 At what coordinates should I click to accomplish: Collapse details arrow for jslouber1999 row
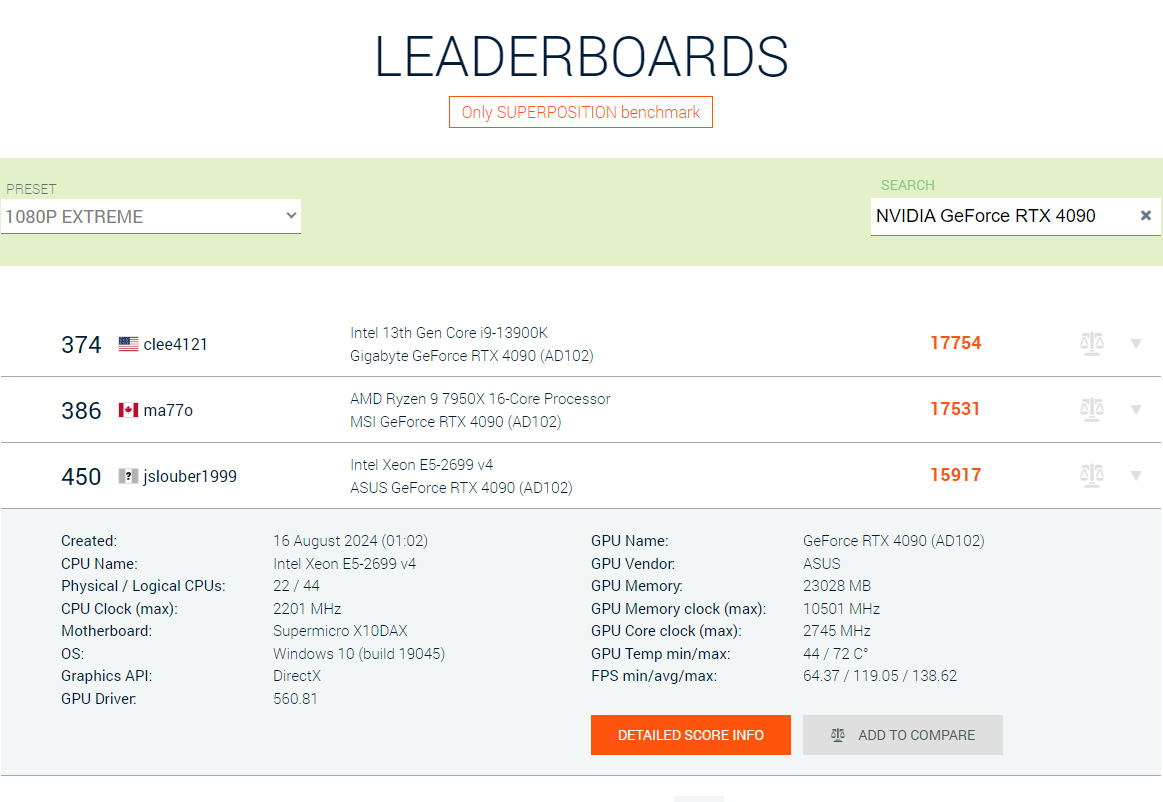[x=1136, y=476]
